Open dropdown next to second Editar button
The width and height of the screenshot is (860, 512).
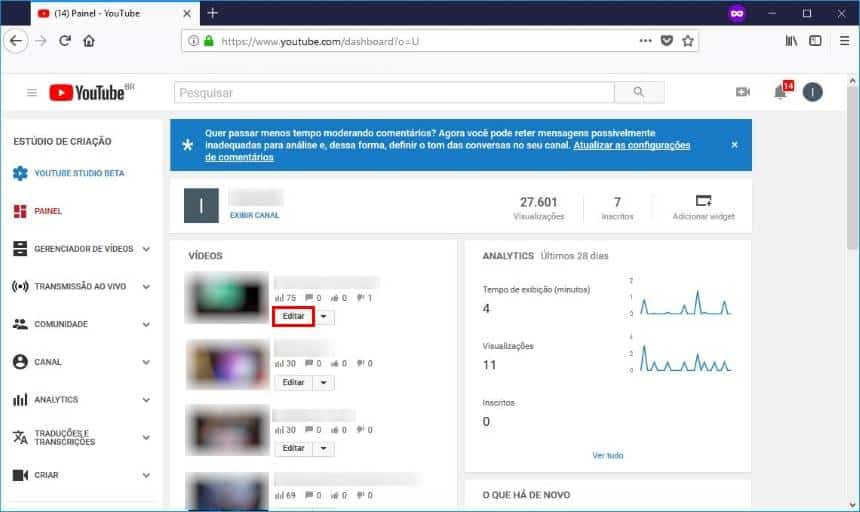[x=324, y=383]
